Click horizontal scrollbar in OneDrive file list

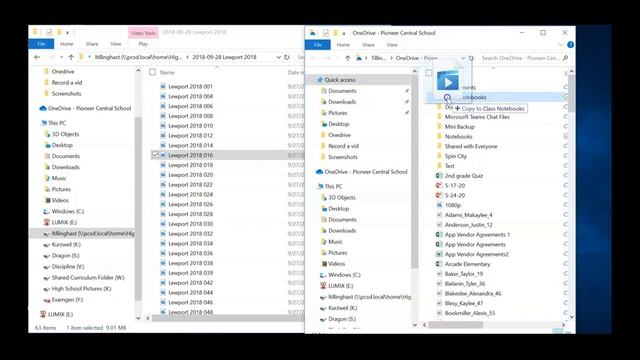click(x=455, y=325)
